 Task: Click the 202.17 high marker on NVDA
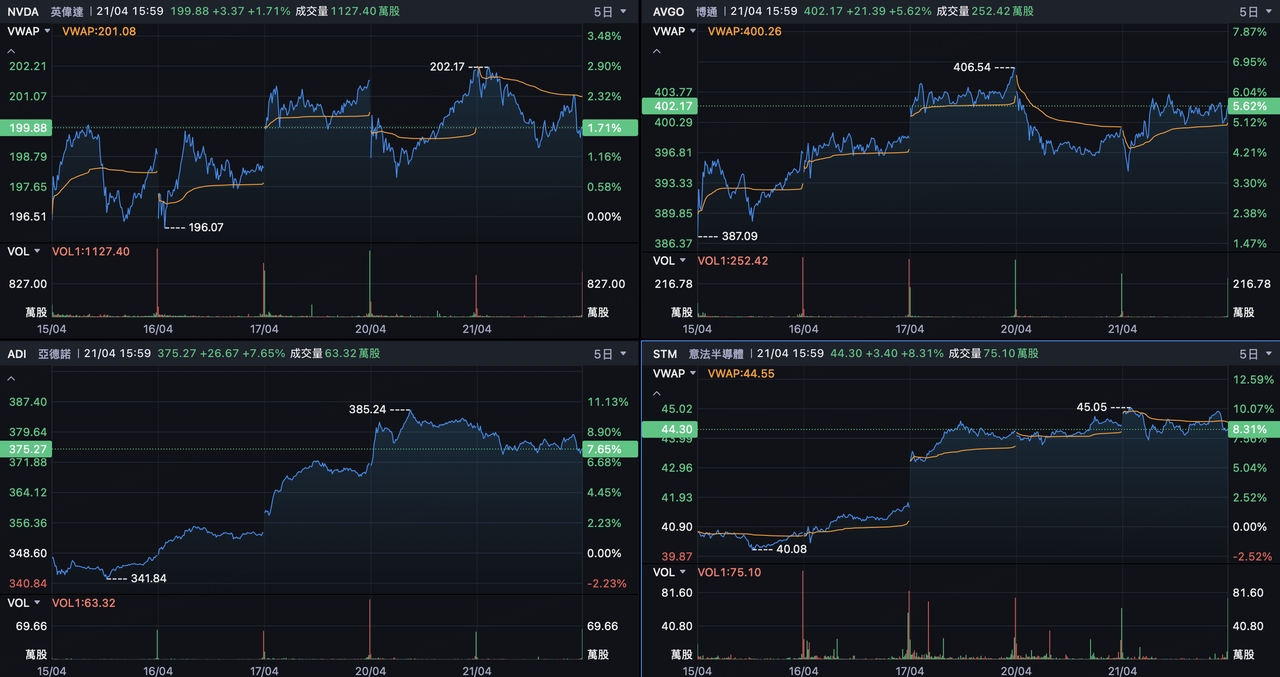click(447, 67)
